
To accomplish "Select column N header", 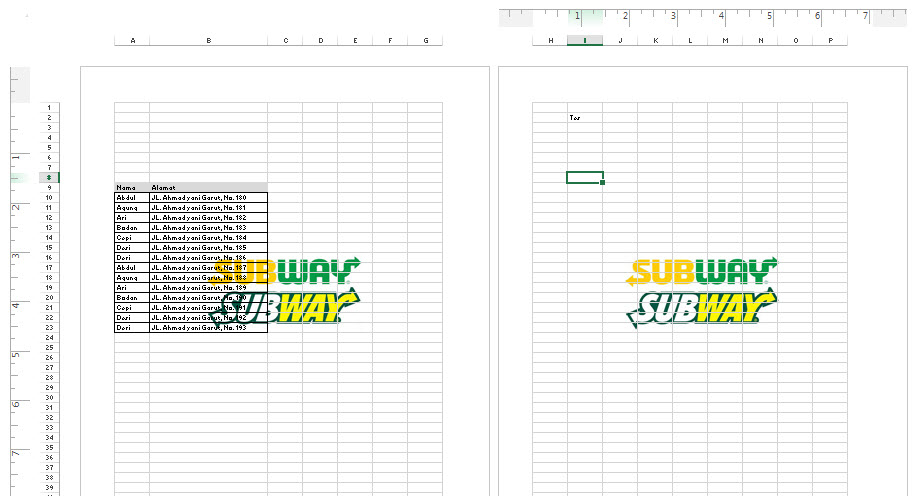I will pos(760,41).
